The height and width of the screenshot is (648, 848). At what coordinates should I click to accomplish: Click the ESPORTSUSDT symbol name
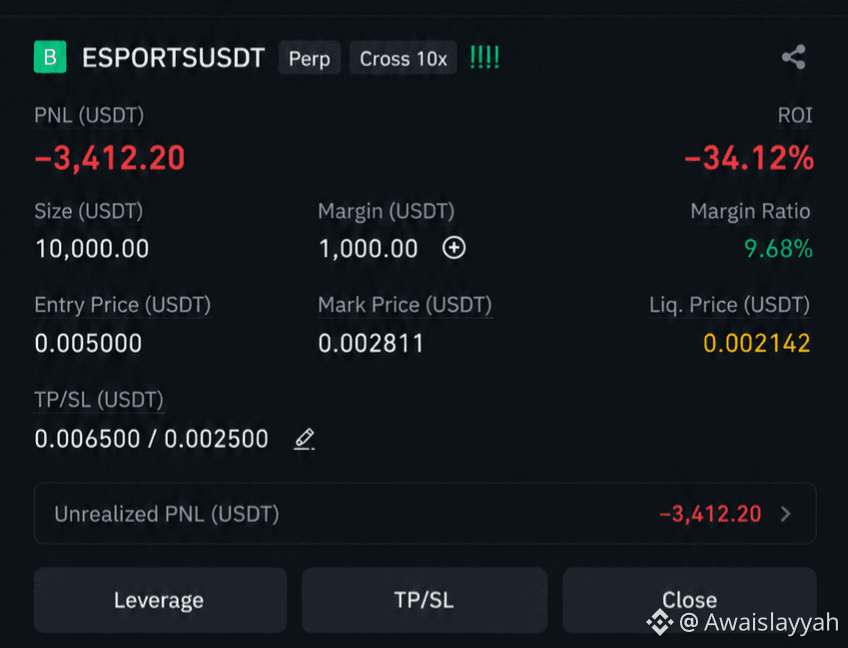[174, 57]
